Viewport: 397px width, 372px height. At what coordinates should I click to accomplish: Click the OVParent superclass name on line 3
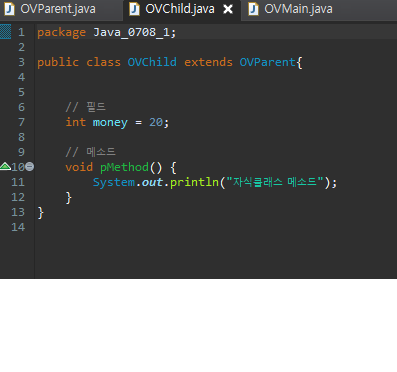tap(267, 62)
